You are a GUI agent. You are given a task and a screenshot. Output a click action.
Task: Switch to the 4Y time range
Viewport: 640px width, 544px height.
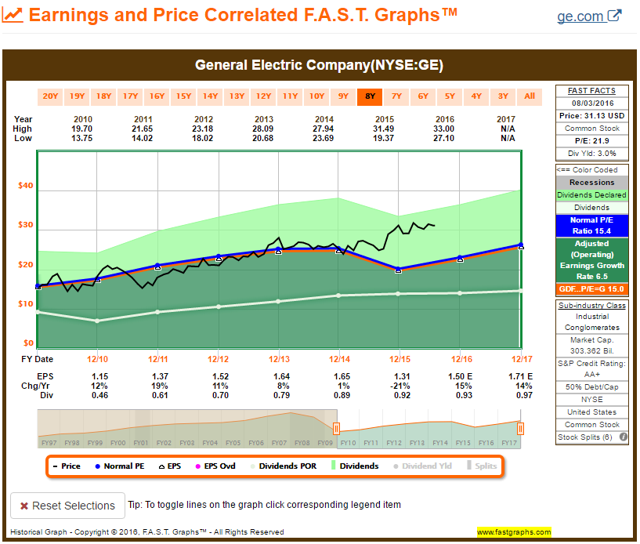tap(476, 97)
